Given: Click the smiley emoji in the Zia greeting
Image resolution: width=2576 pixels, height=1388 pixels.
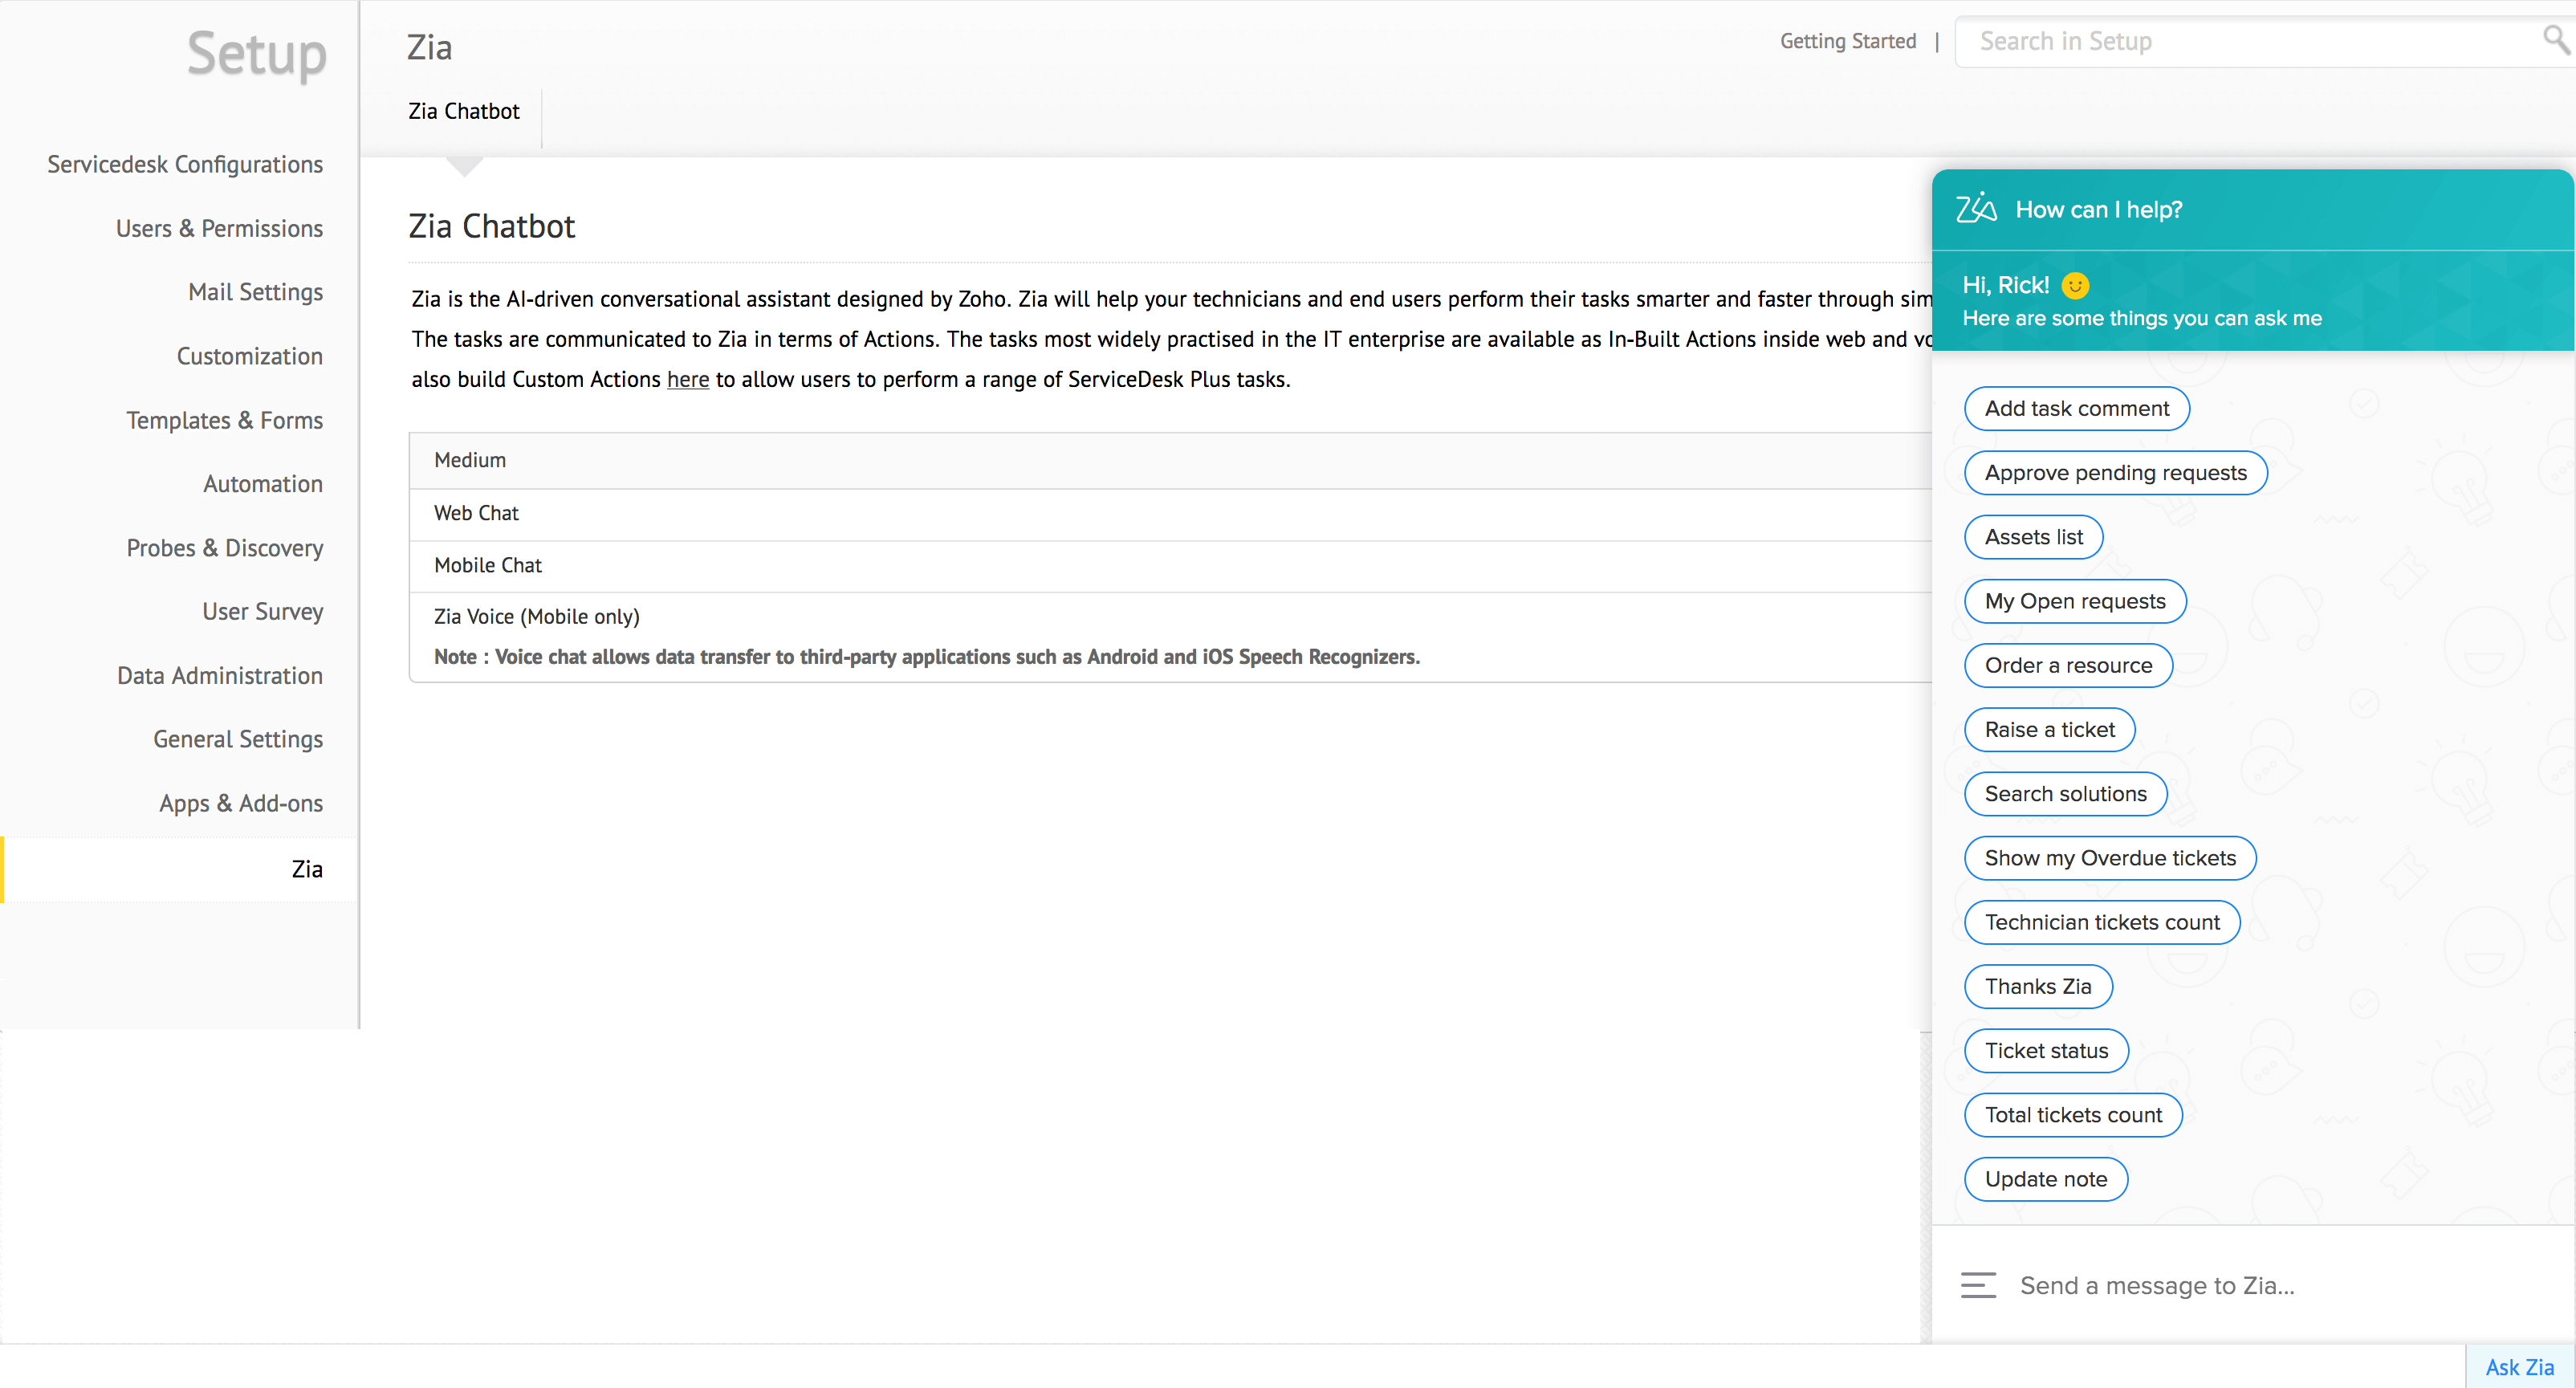Looking at the screenshot, I should click(2077, 284).
